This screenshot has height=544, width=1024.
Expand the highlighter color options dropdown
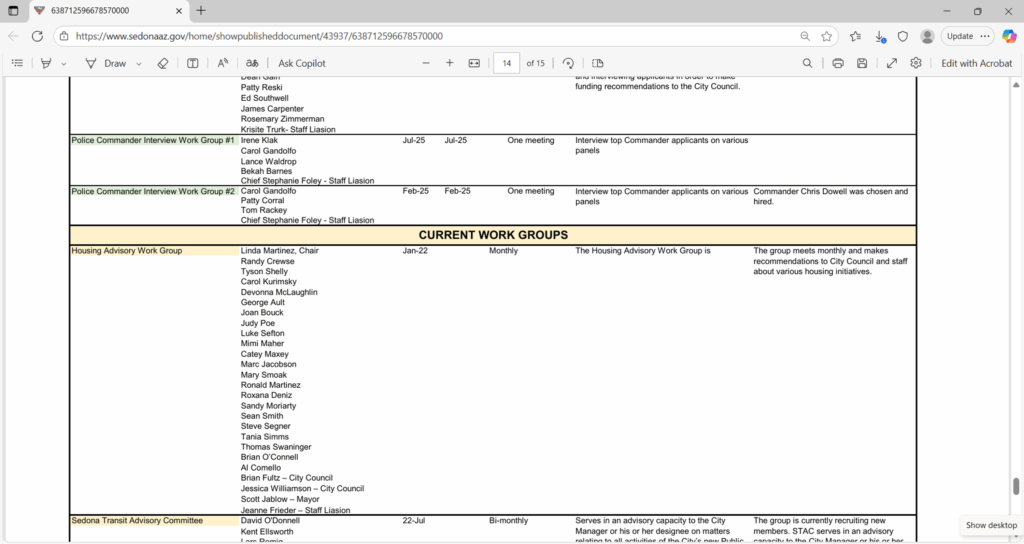[x=64, y=63]
